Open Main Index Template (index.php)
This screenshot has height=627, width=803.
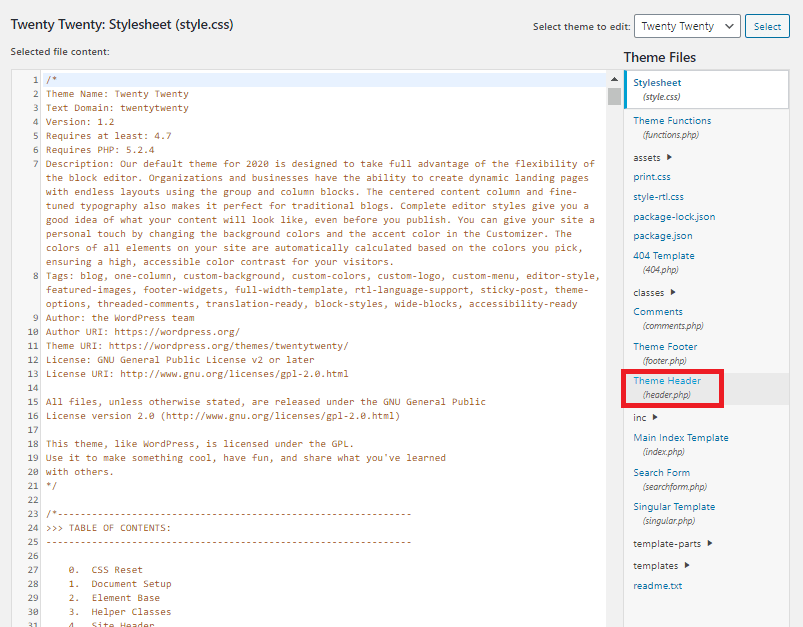point(681,445)
